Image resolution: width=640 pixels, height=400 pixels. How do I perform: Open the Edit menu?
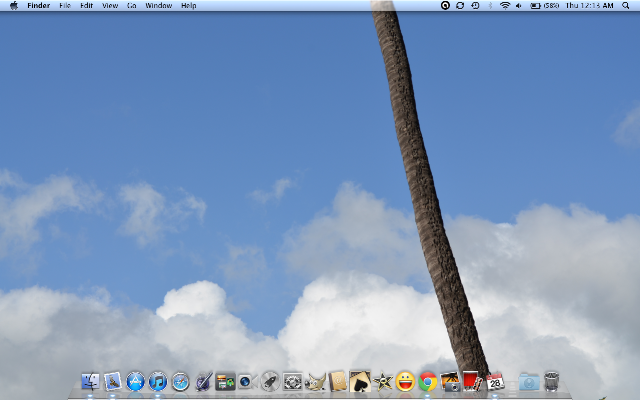(x=87, y=5)
